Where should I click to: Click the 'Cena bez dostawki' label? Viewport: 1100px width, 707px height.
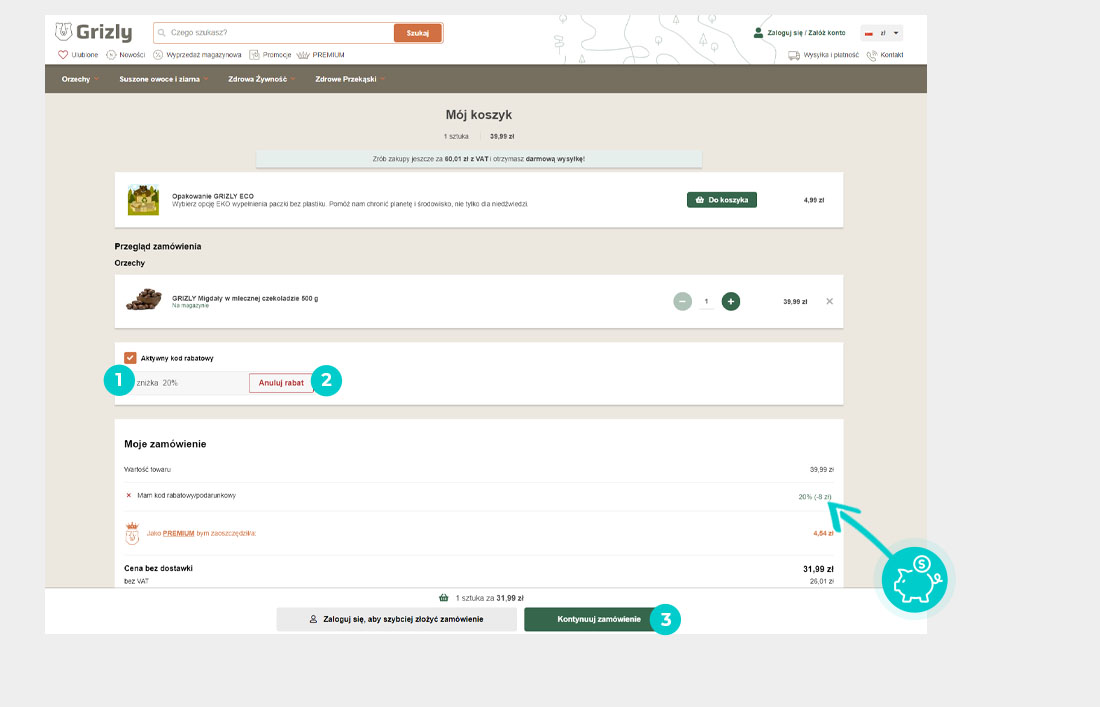pos(159,568)
